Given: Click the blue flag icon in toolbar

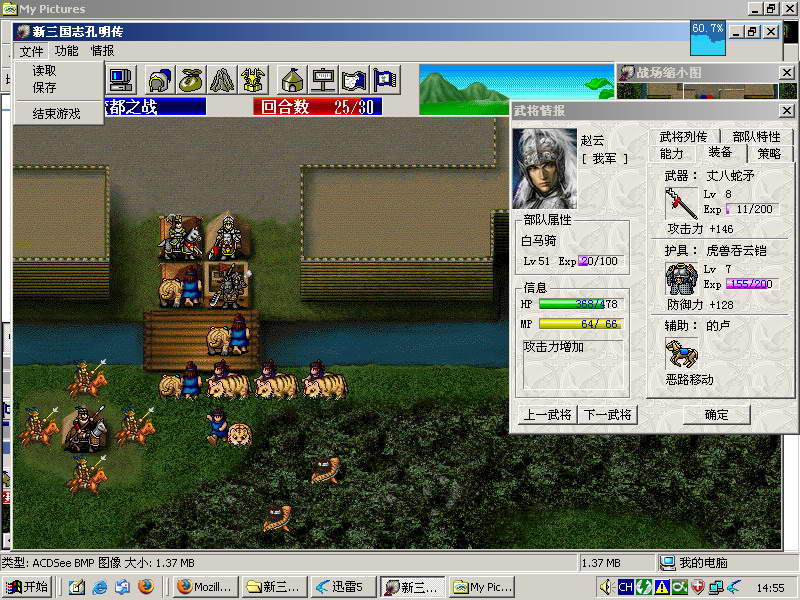Looking at the screenshot, I should tap(385, 80).
